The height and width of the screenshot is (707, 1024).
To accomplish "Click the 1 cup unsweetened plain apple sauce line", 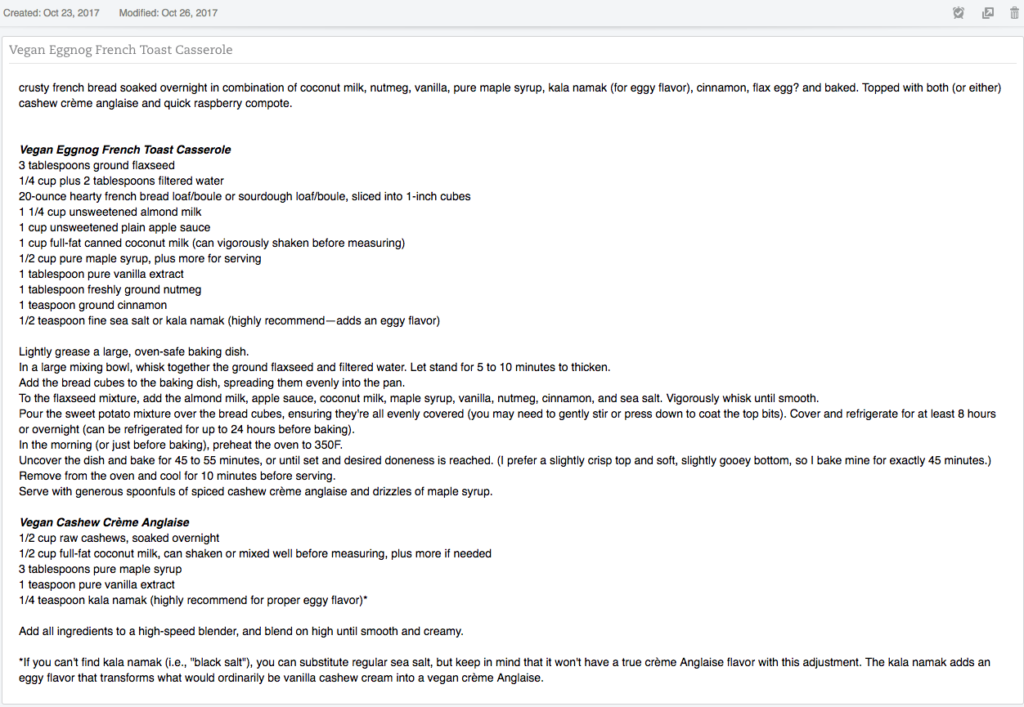I will (114, 227).
